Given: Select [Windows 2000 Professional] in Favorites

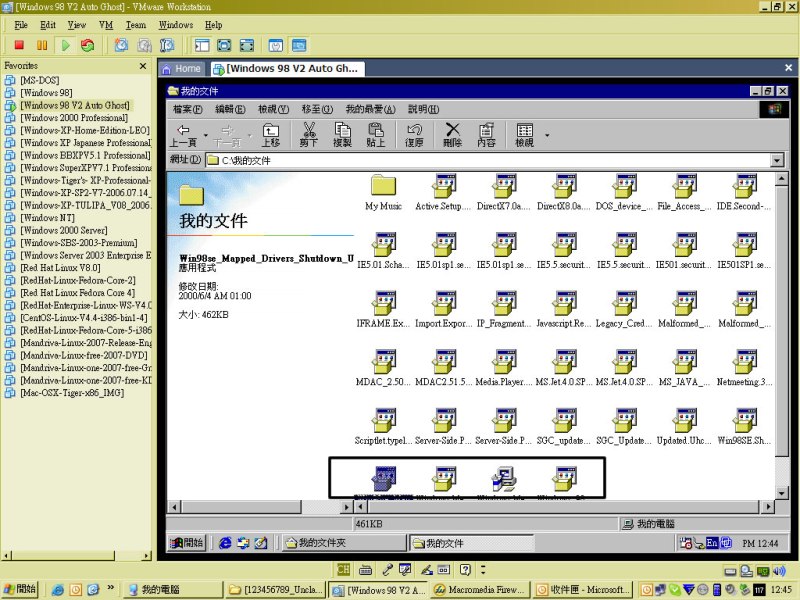Looking at the screenshot, I should pos(74,117).
